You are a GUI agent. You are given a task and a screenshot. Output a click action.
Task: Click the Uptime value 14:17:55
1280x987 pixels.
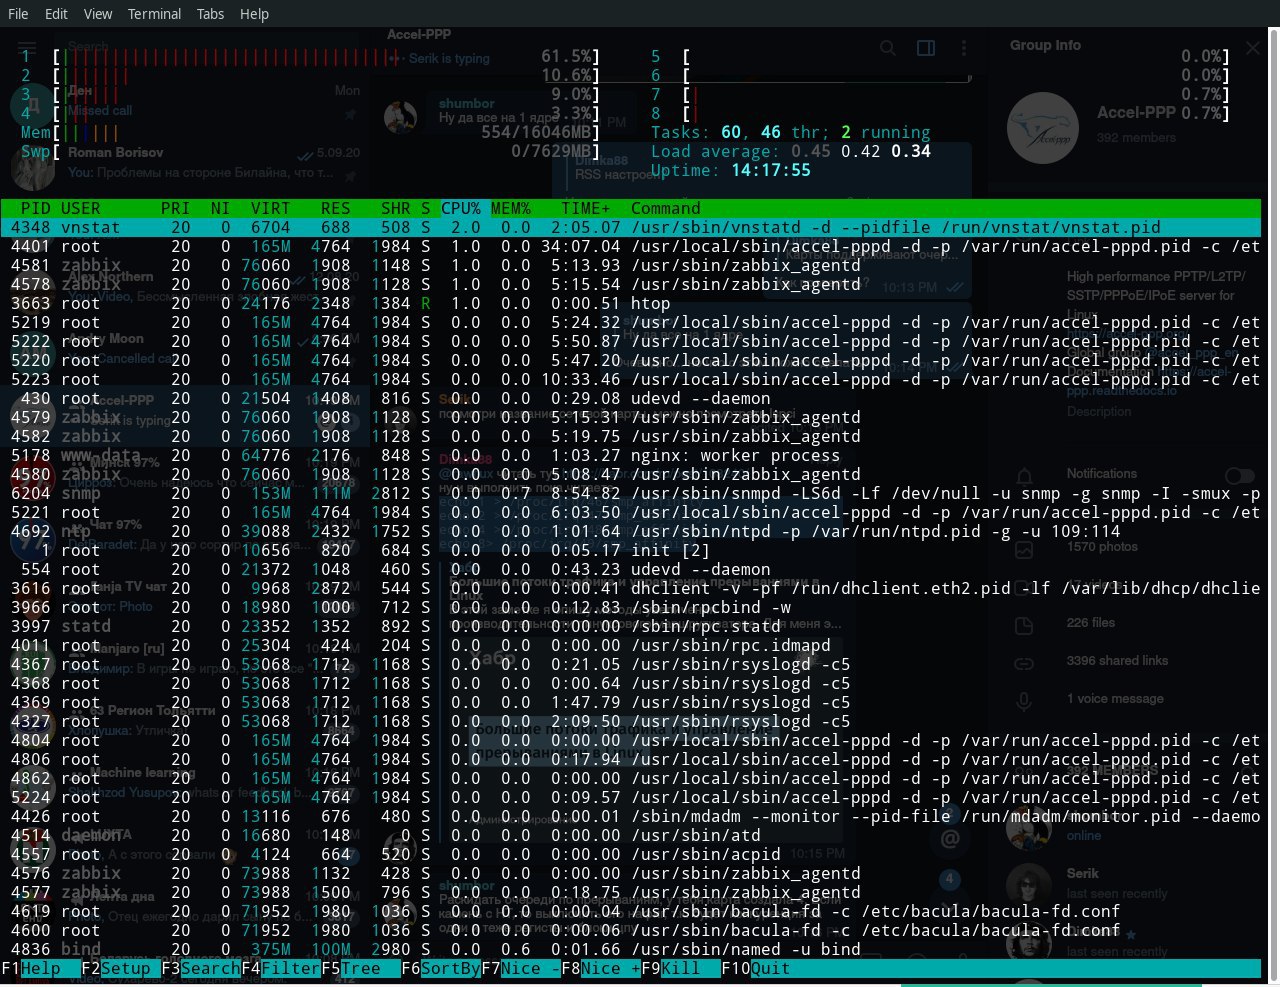[x=771, y=170]
